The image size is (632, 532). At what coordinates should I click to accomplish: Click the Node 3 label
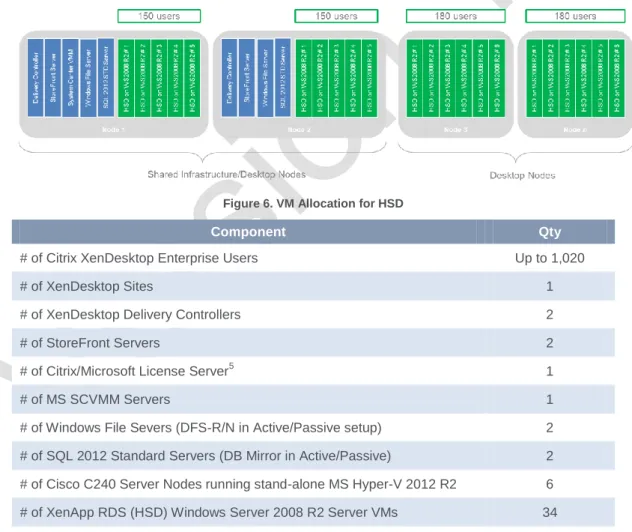pyautogui.click(x=455, y=129)
